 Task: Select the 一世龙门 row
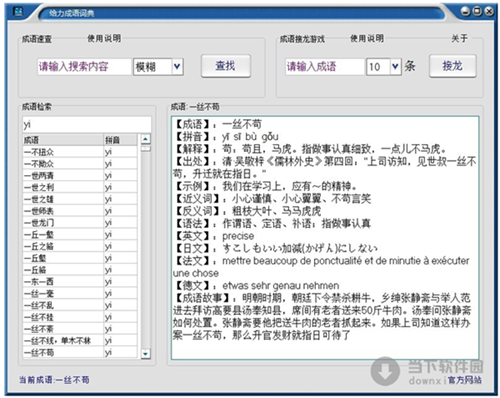click(80, 223)
